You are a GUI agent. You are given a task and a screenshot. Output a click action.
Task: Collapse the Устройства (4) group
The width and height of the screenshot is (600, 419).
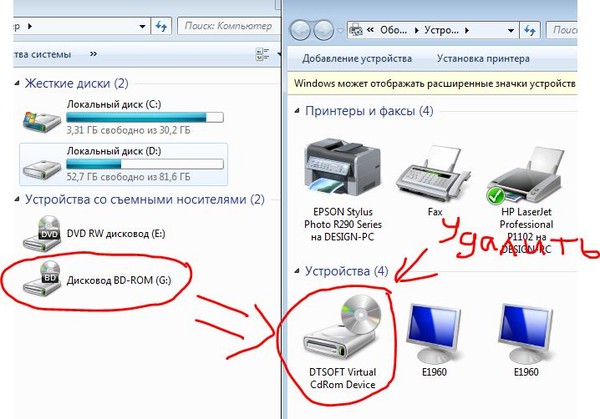[297, 271]
